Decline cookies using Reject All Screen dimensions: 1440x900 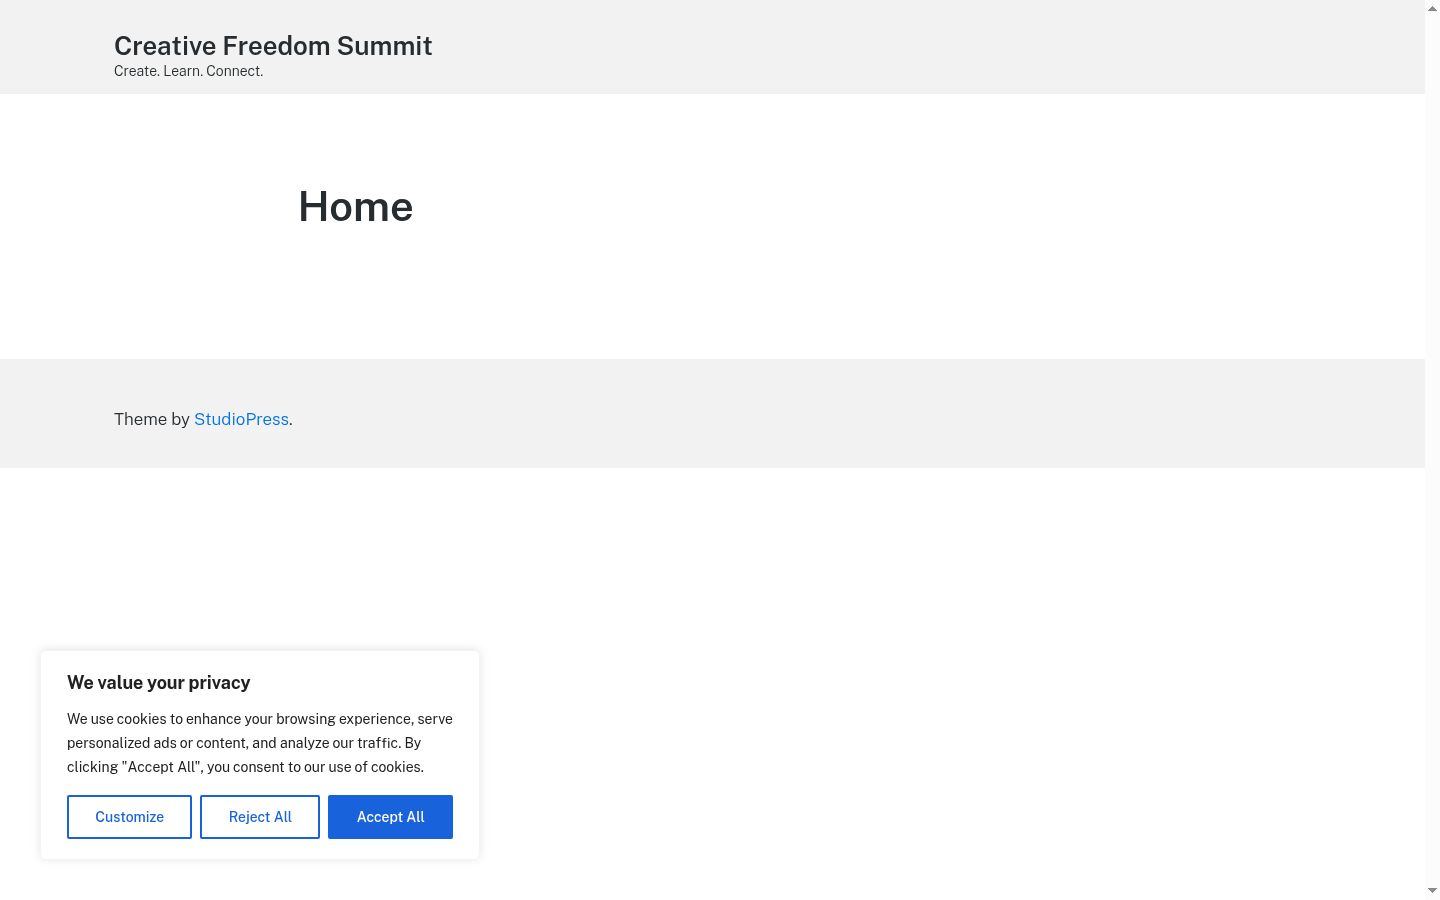point(260,817)
